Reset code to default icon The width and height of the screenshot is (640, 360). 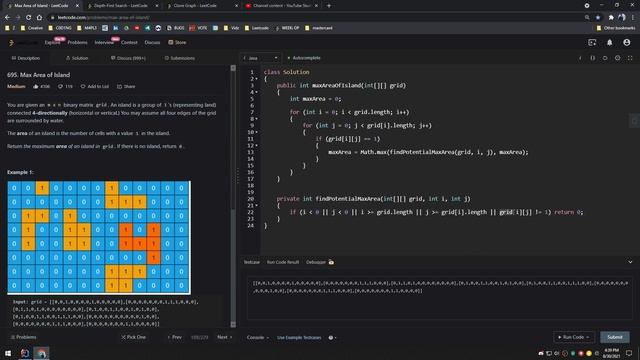pos(605,58)
